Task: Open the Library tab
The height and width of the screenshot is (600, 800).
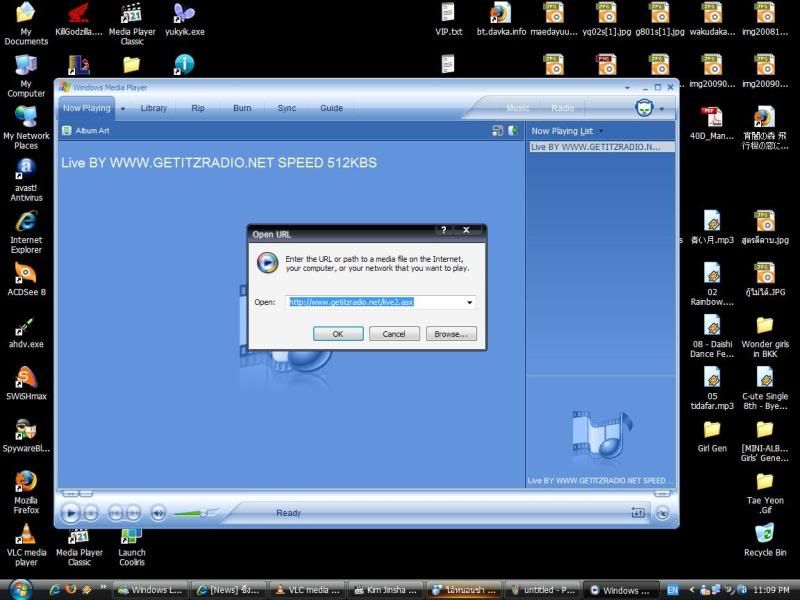Action: tap(154, 108)
